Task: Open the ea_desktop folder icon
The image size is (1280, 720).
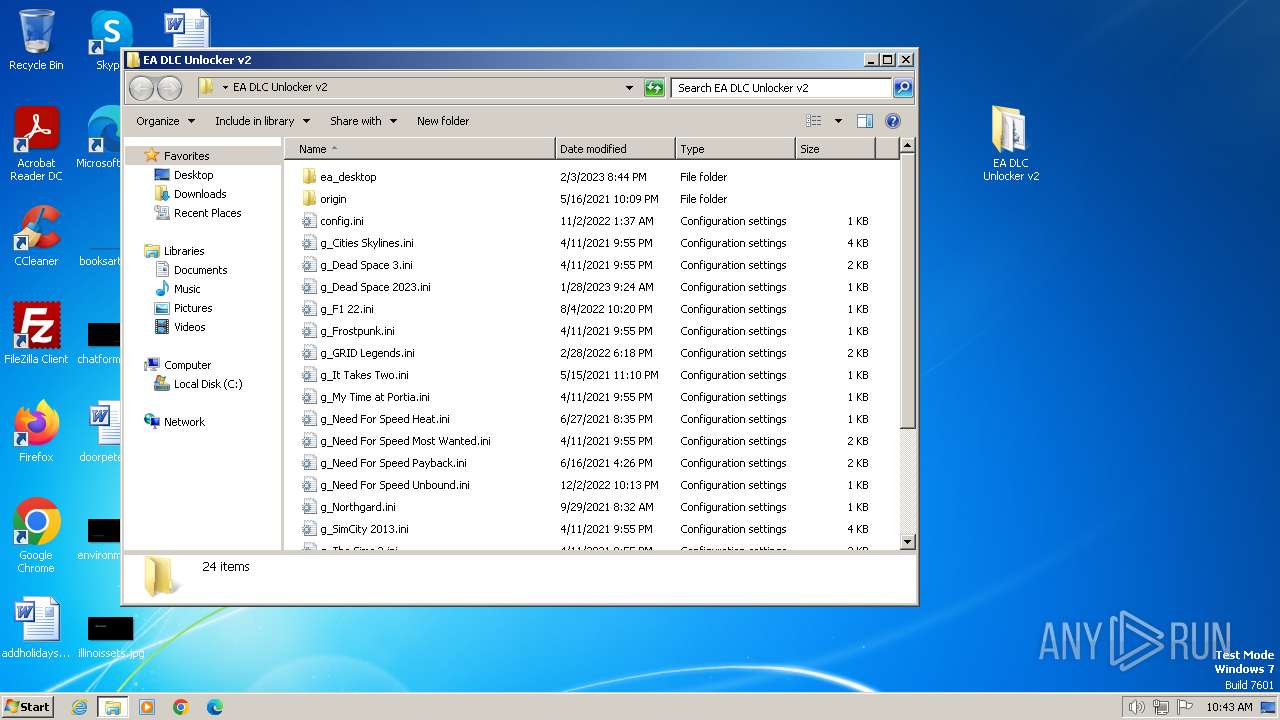Action: 310,177
